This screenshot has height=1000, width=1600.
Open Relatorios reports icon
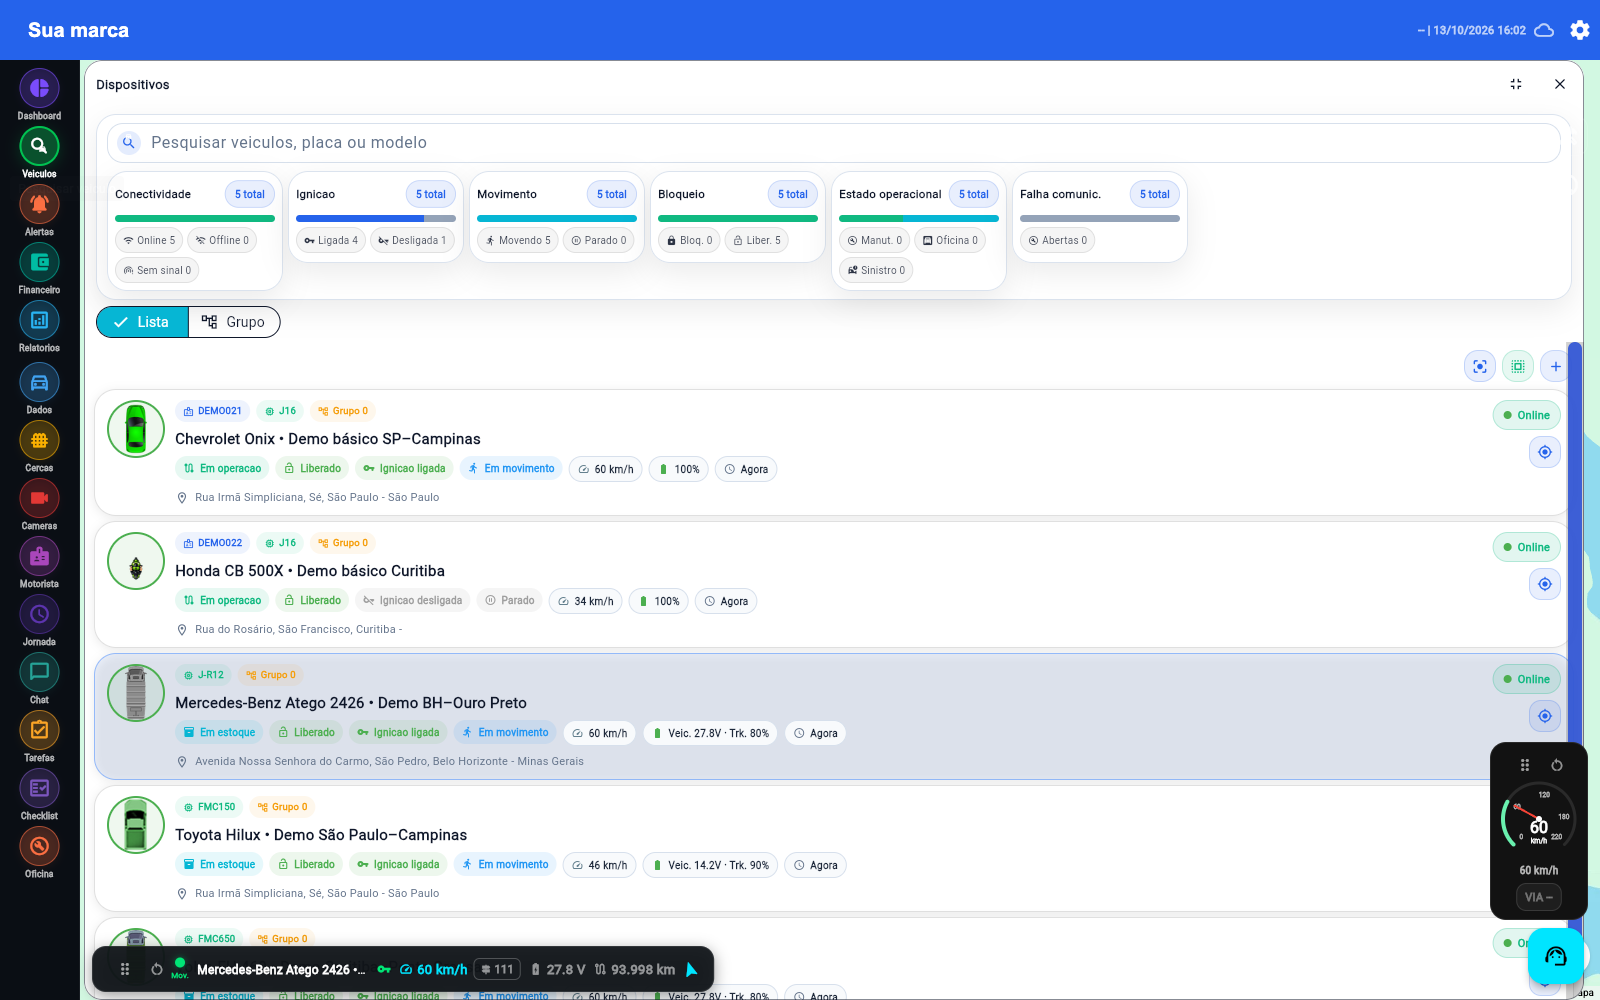(39, 321)
